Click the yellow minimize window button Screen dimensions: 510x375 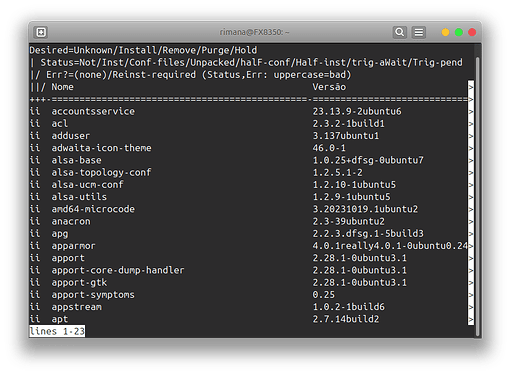point(445,32)
